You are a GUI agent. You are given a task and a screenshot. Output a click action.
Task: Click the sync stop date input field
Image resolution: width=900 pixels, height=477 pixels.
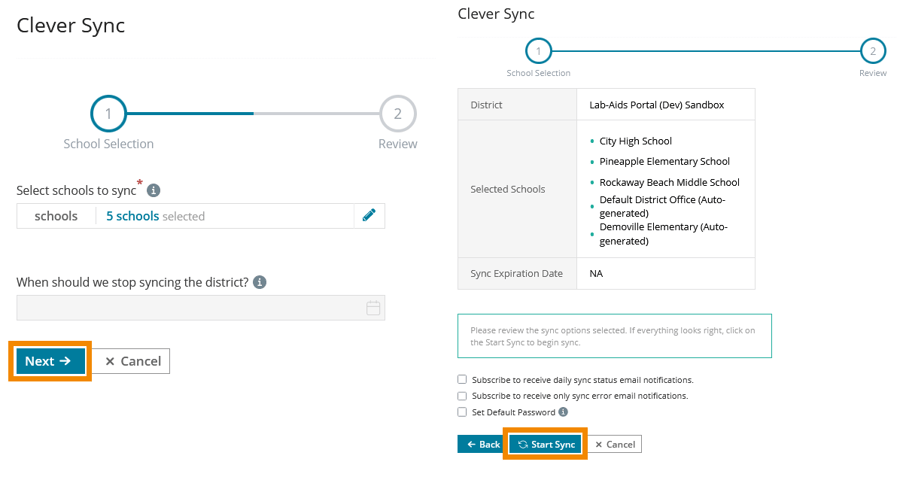[190, 308]
